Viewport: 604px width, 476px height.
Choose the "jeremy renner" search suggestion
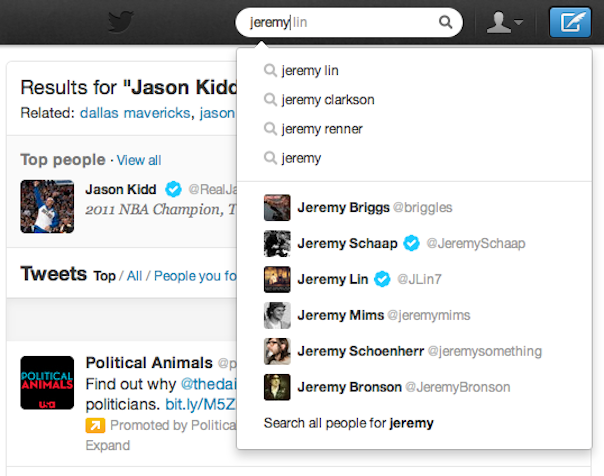click(x=322, y=129)
